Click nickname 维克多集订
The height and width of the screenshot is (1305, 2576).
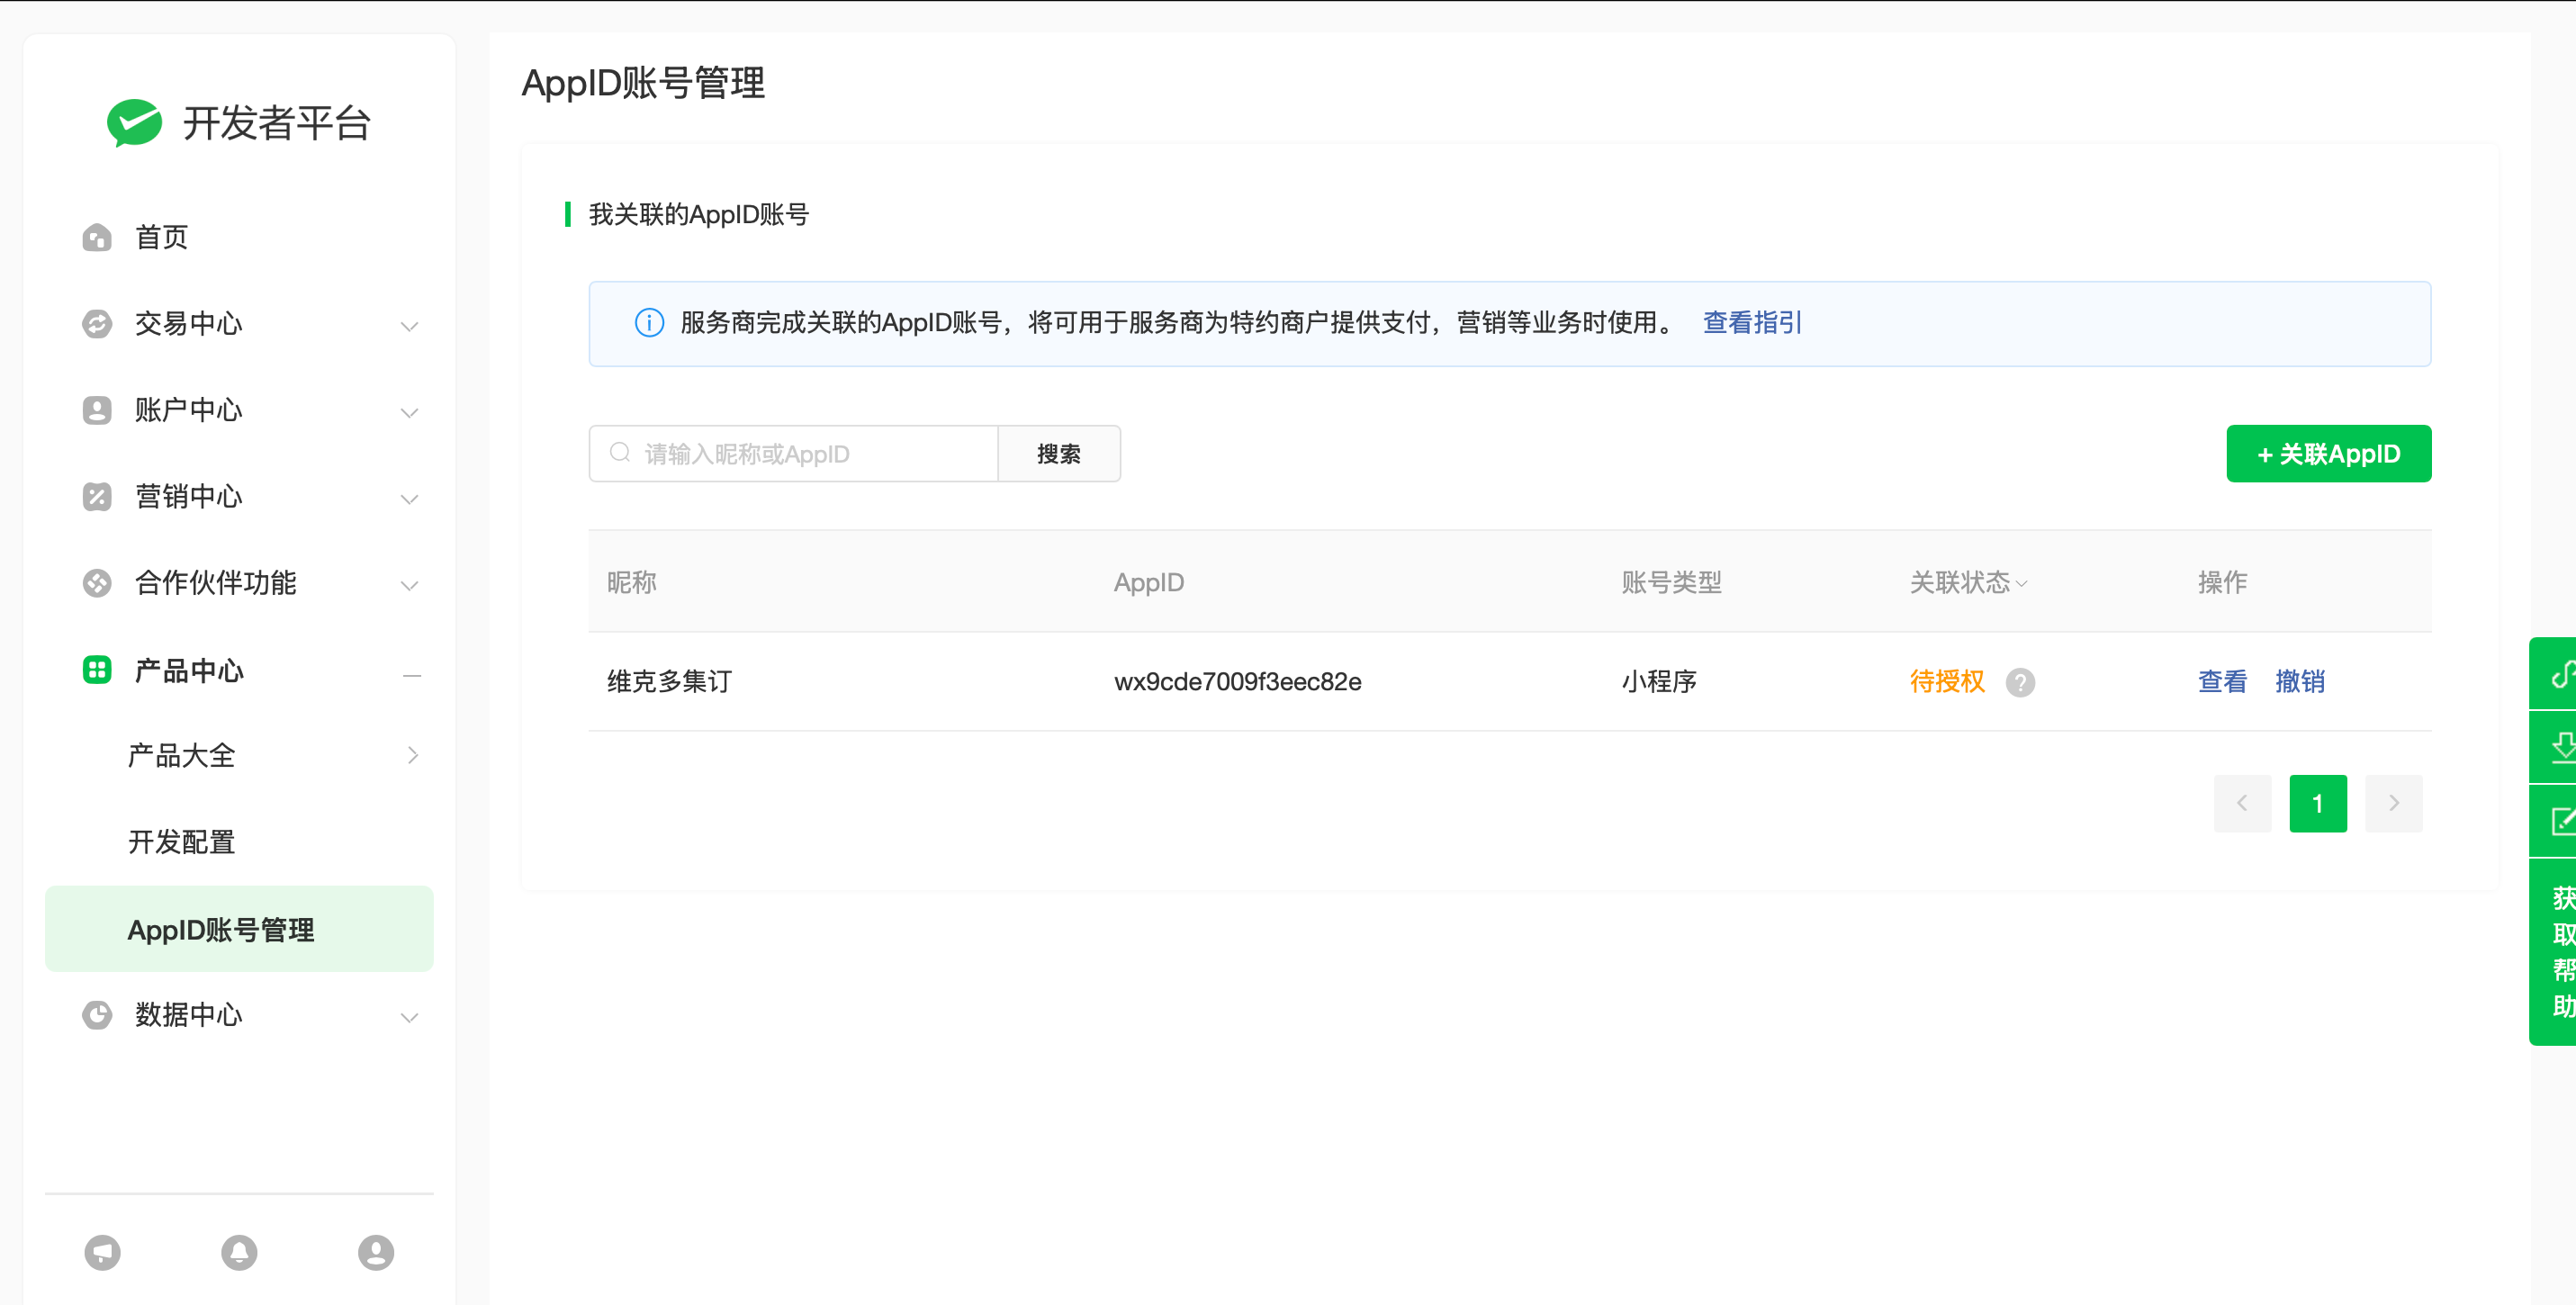click(670, 682)
